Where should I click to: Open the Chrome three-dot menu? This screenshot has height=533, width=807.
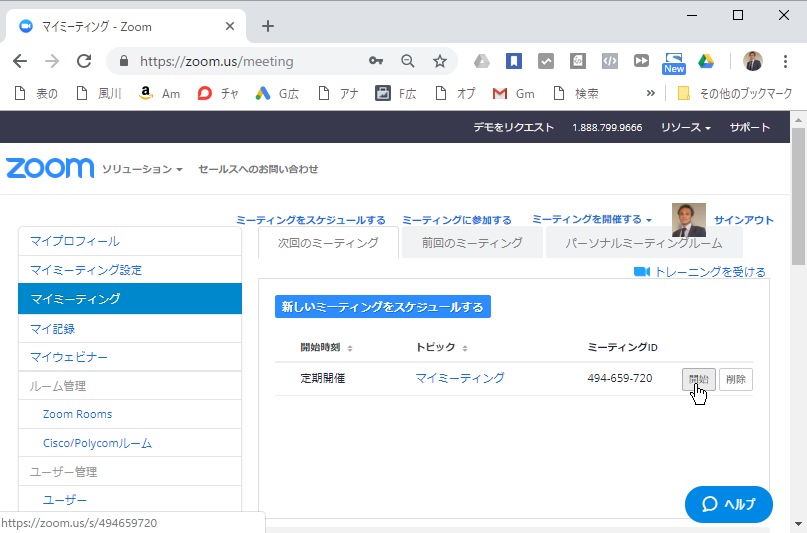[785, 61]
